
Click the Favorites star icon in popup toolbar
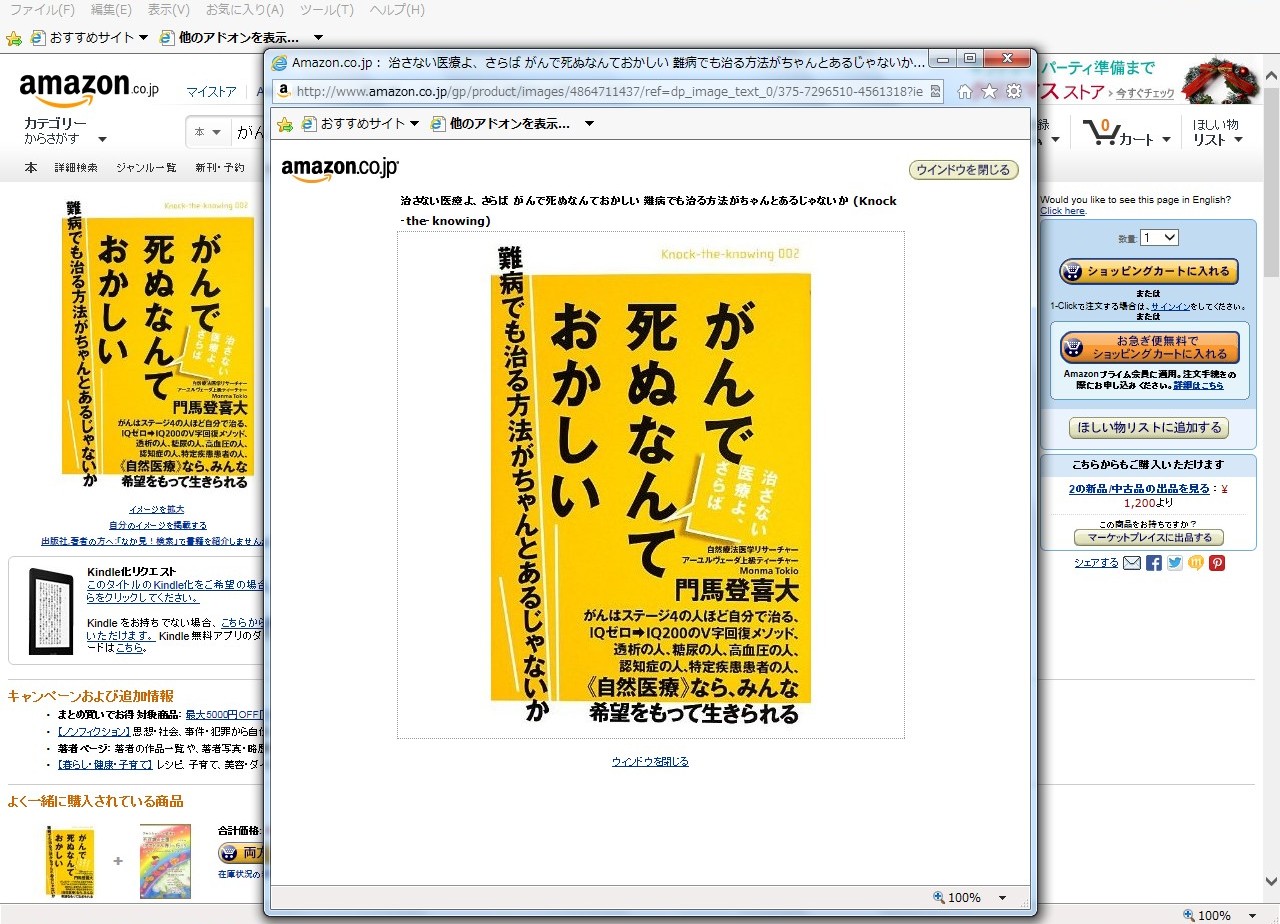[x=989, y=91]
